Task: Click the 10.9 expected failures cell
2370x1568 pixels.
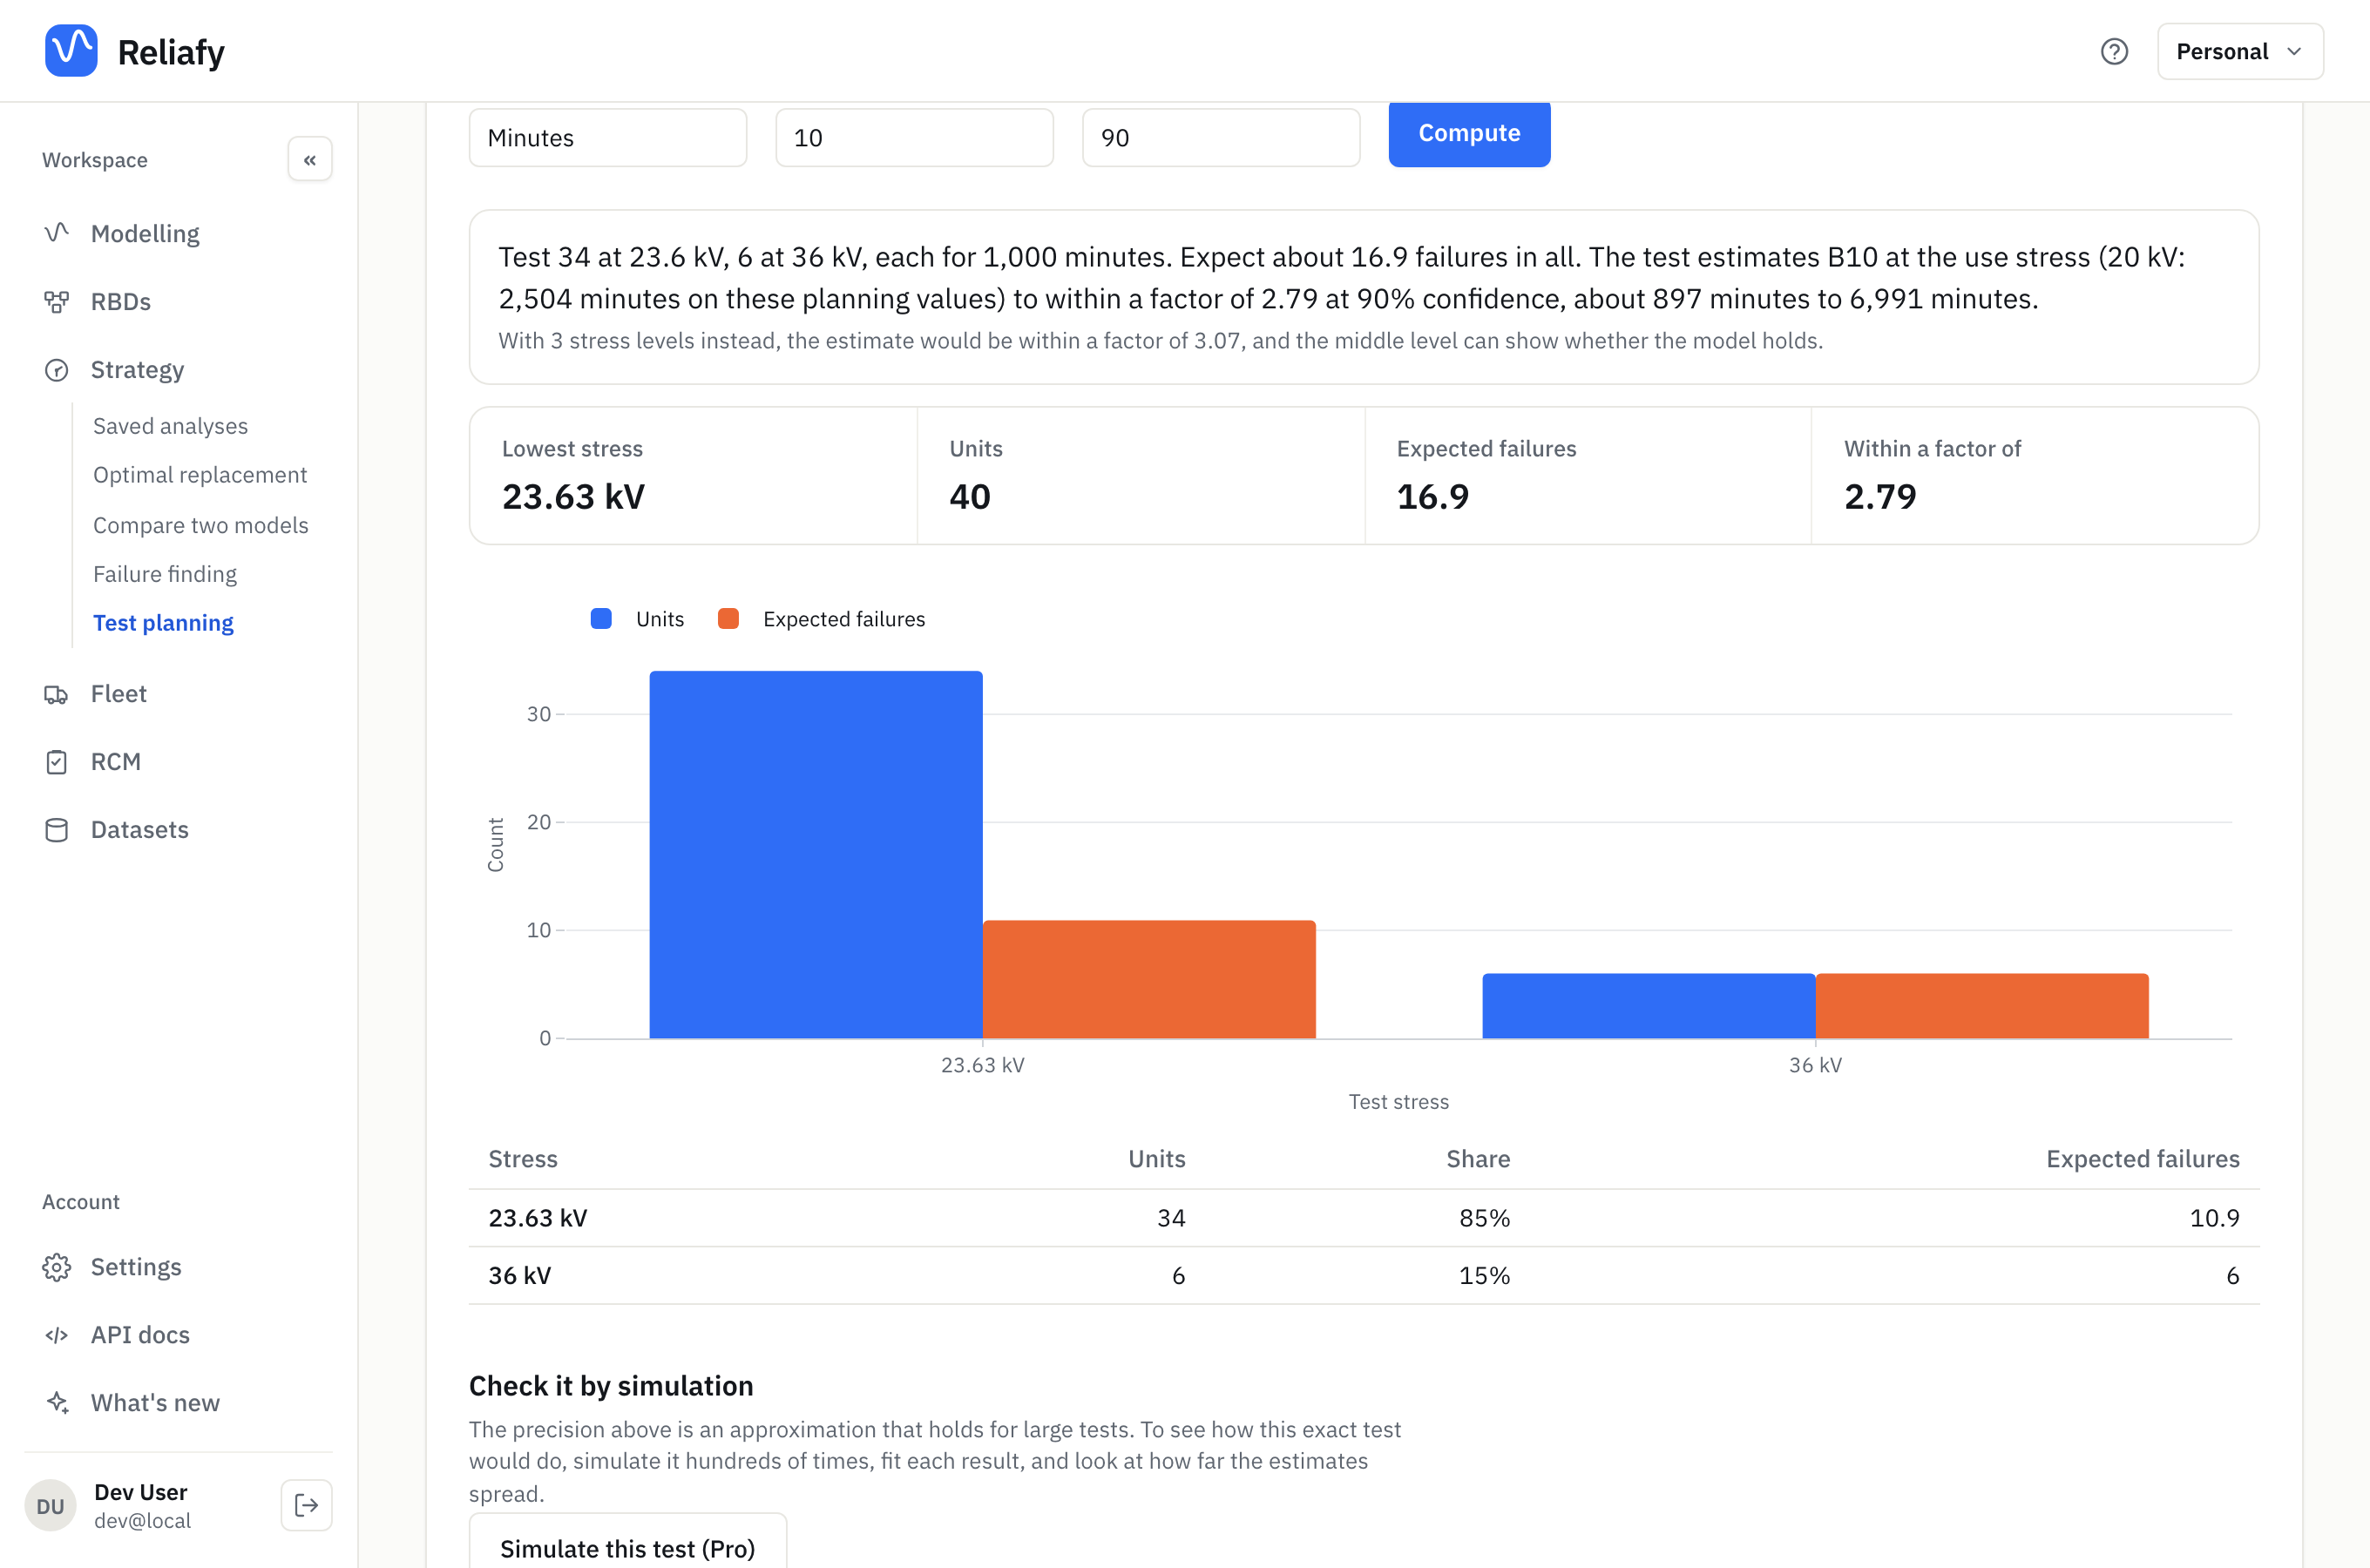Action: tap(2214, 1218)
